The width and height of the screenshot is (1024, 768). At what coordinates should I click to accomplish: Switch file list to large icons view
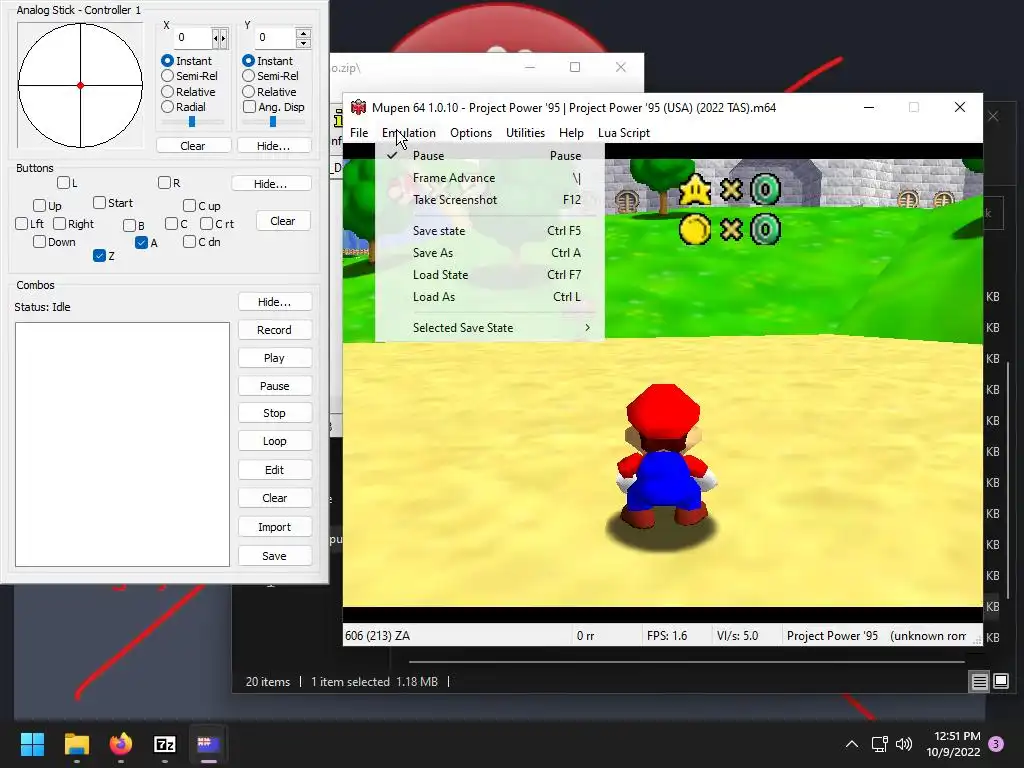pyautogui.click(x=1001, y=682)
